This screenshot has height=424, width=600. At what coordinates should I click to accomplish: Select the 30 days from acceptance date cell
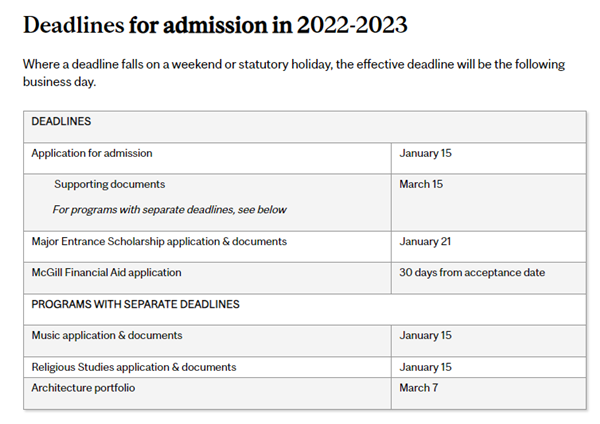[489, 278]
